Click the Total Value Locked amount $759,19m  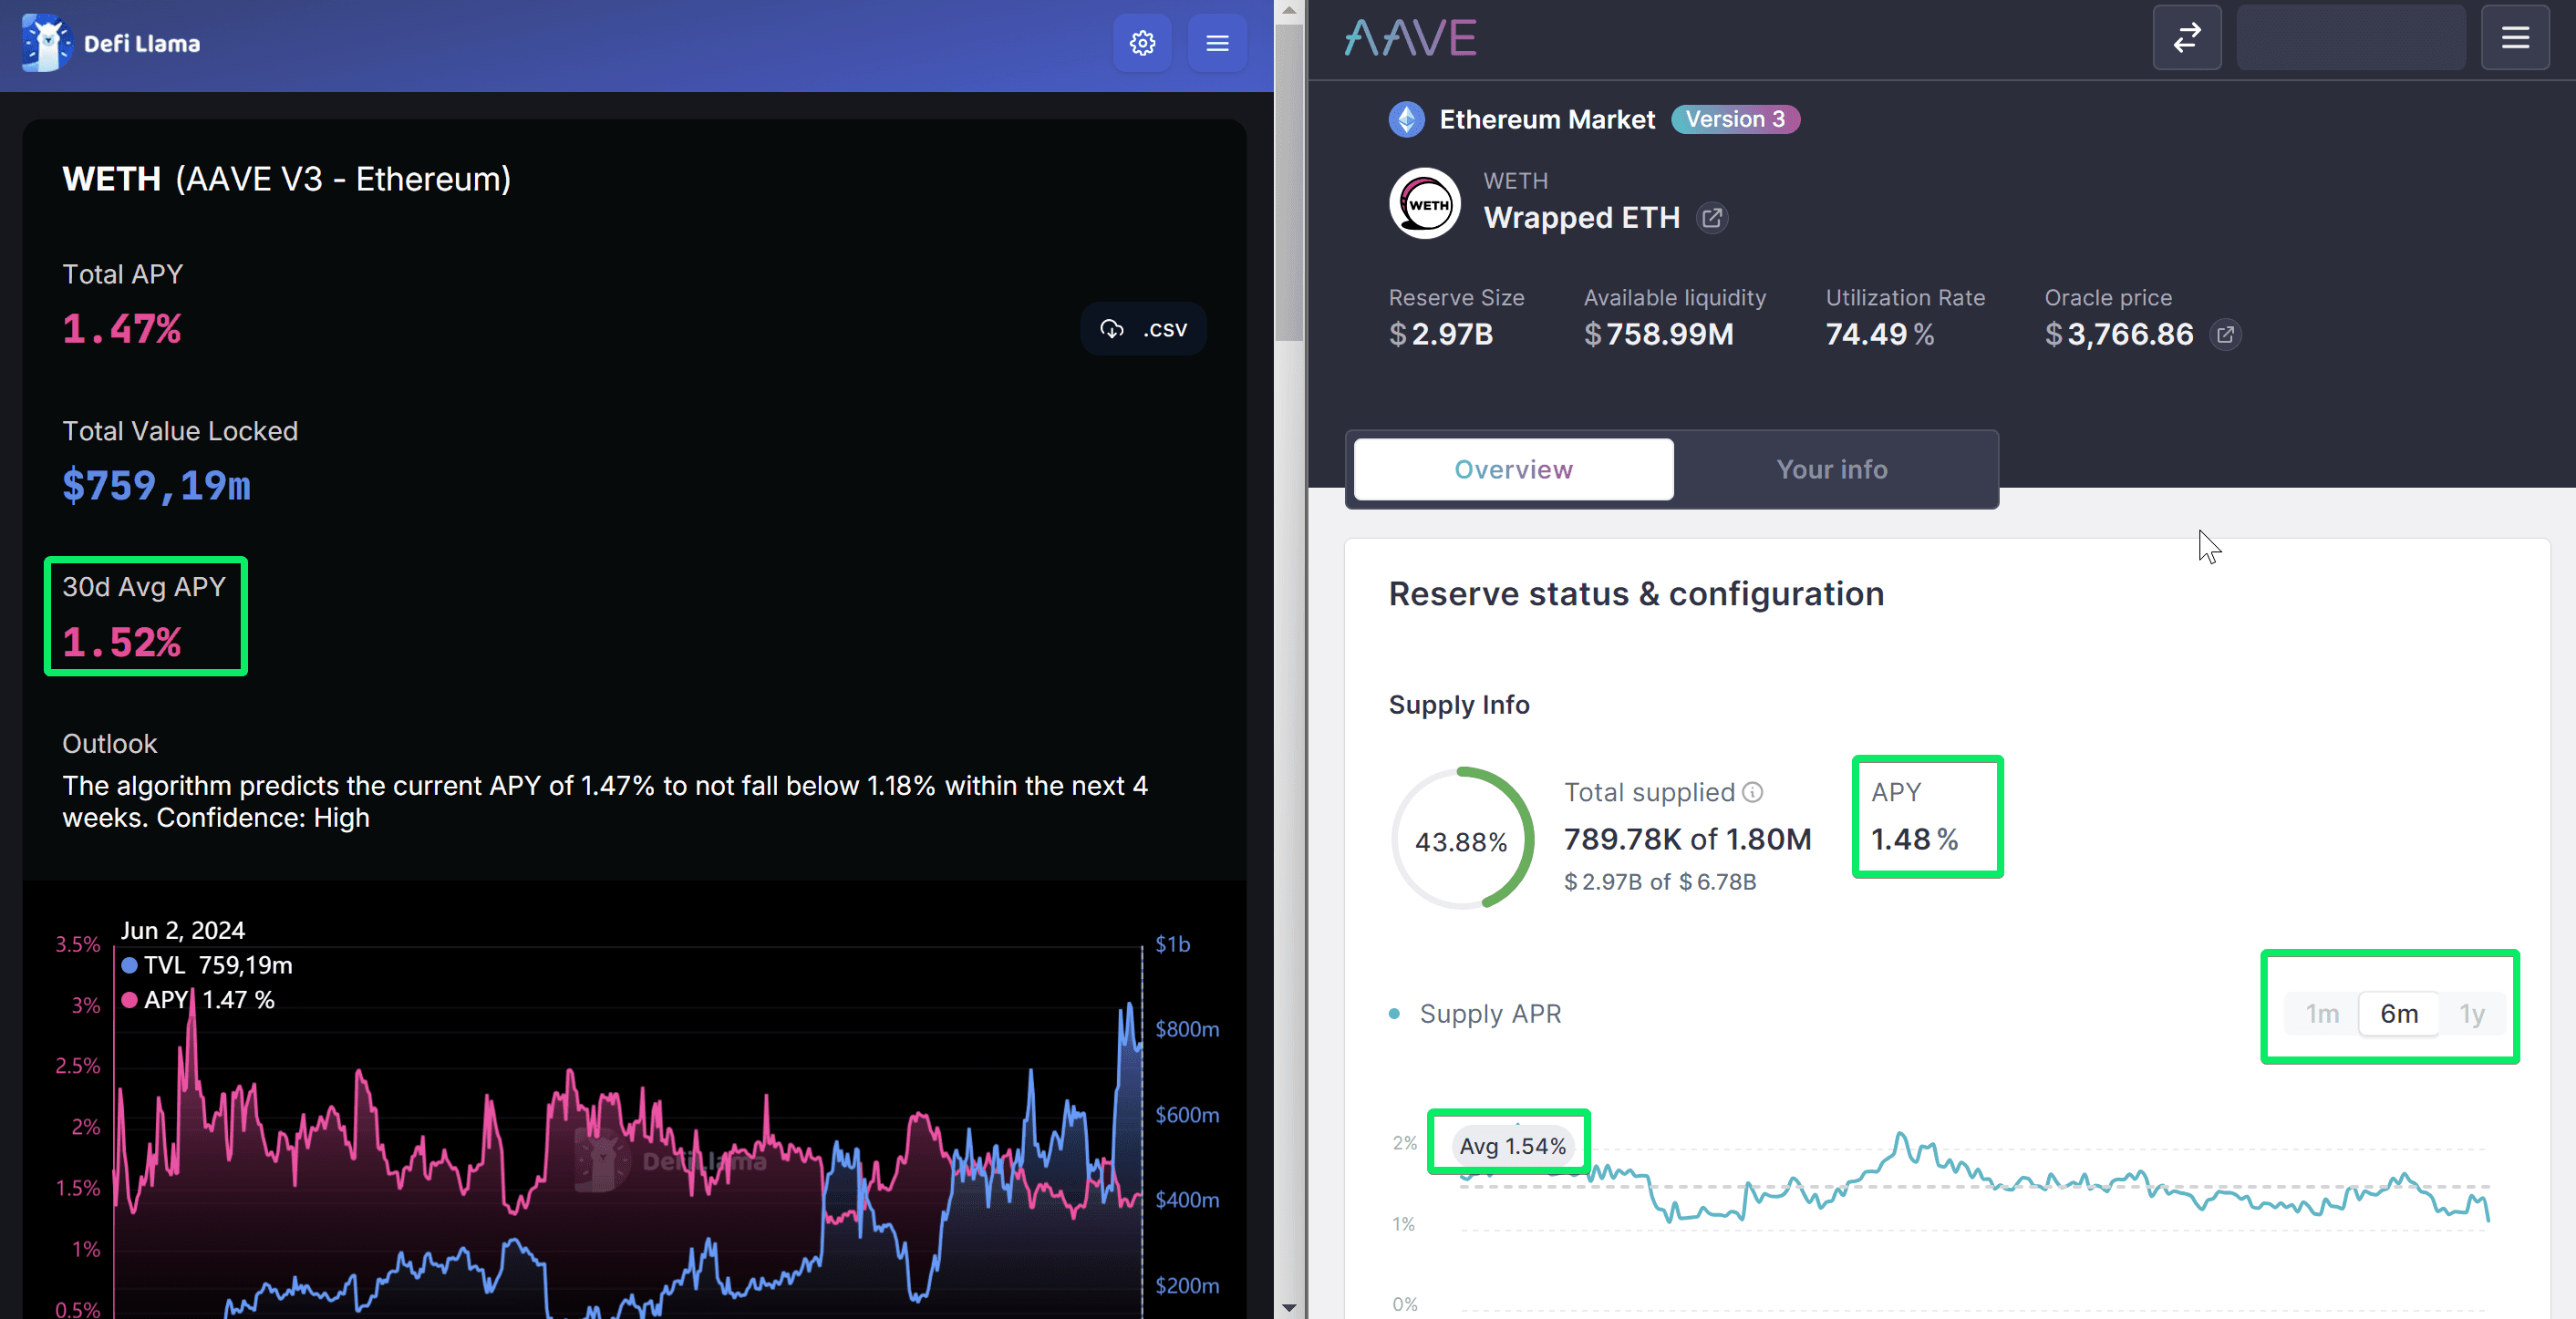pos(156,486)
